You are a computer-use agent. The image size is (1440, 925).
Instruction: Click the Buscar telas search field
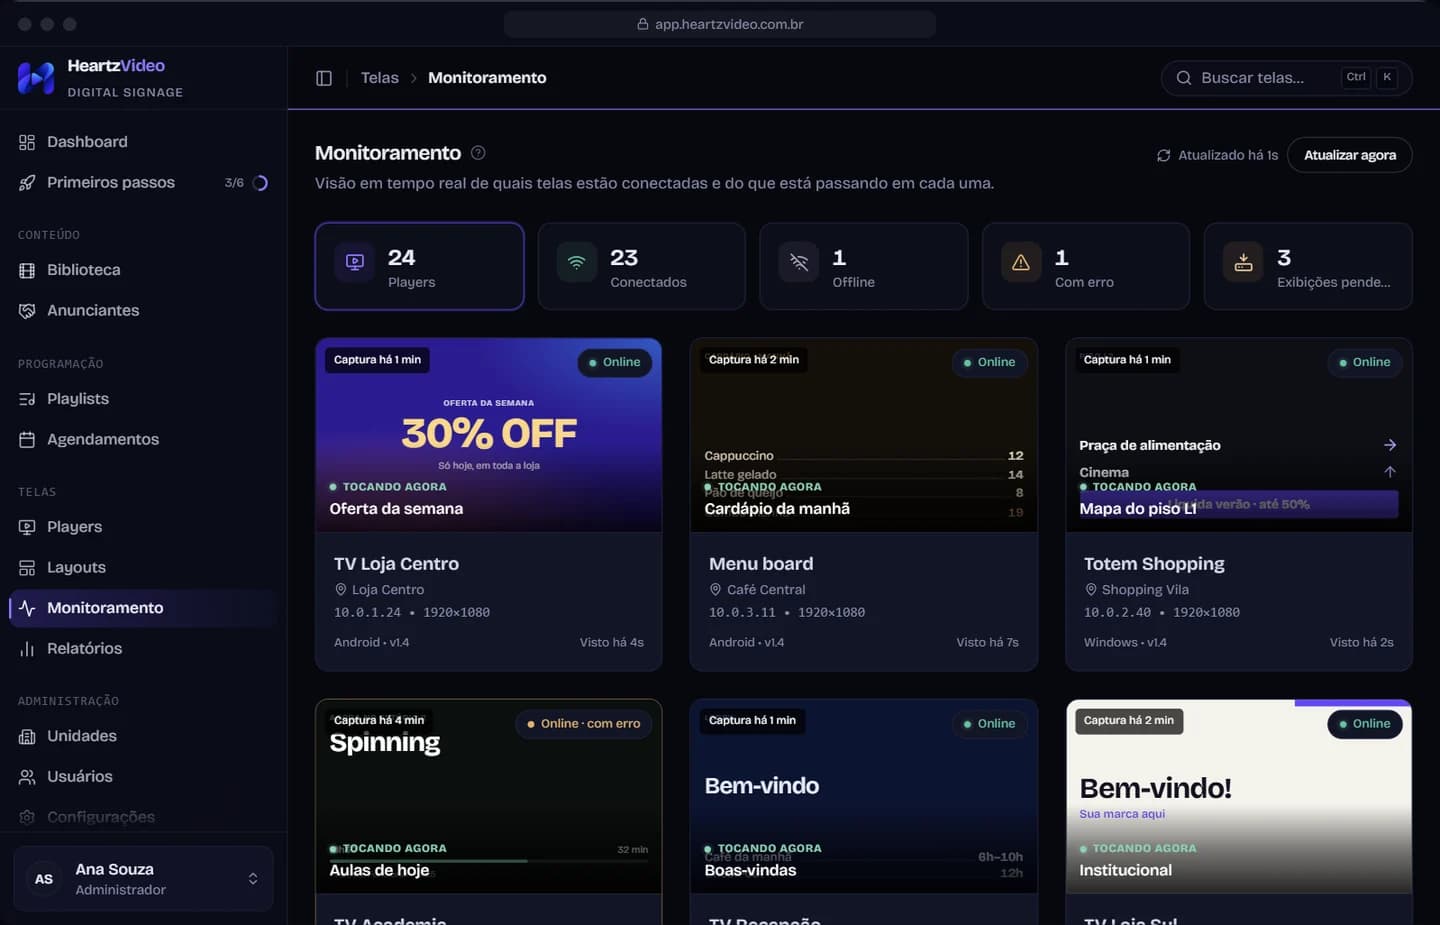coord(1286,78)
